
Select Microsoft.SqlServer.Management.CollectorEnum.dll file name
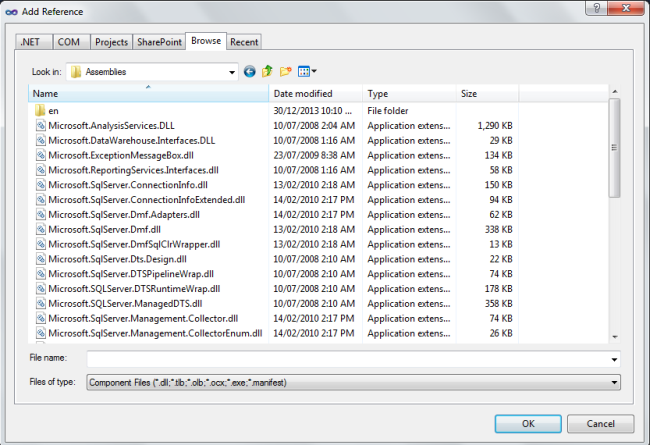[x=155, y=333]
